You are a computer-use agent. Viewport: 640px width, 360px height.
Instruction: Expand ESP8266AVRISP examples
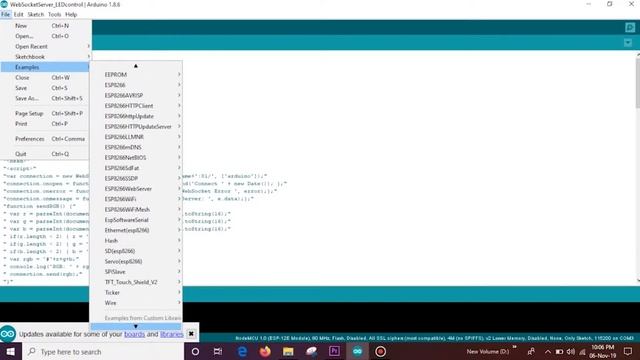point(136,96)
